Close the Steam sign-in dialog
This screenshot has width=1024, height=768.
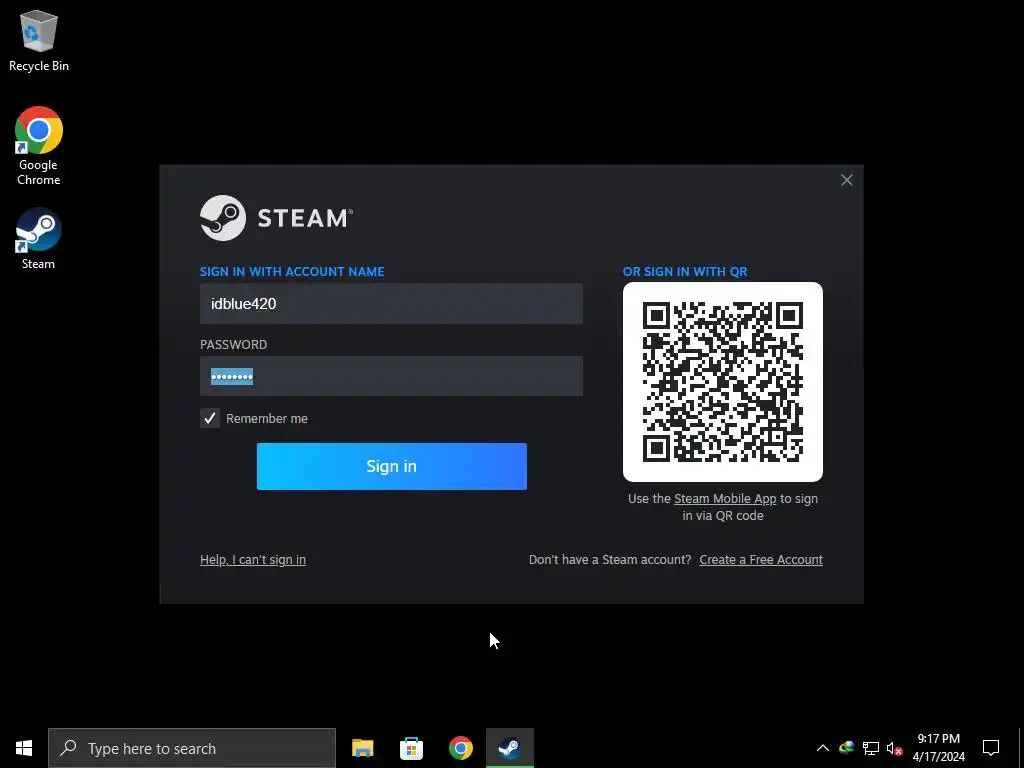(x=846, y=180)
